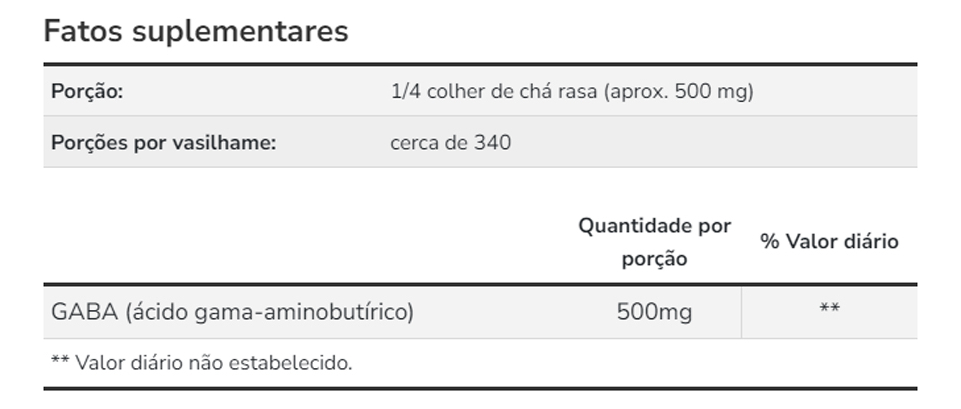Image resolution: width=961 pixels, height=409 pixels.
Task: Click the asterisks starting the footnote
Action: pos(60,361)
